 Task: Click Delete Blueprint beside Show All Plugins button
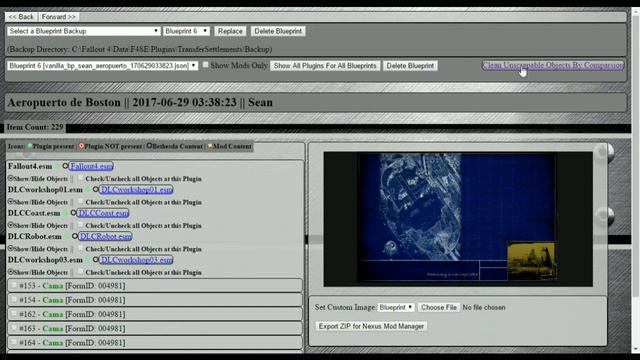(410, 66)
